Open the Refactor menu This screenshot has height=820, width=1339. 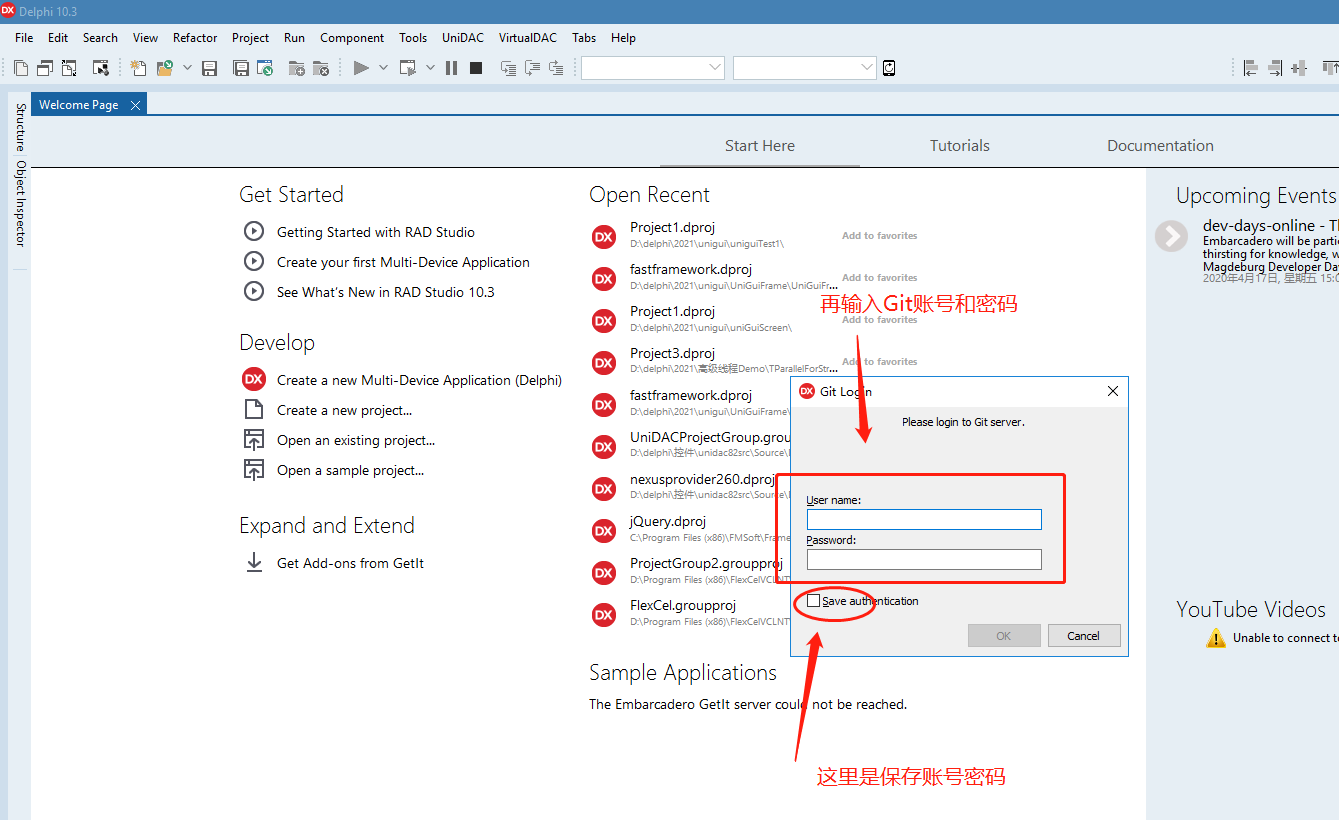(x=195, y=38)
